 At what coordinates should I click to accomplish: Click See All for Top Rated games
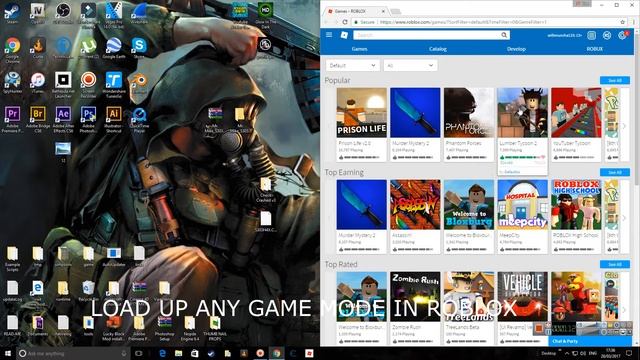[615, 264]
